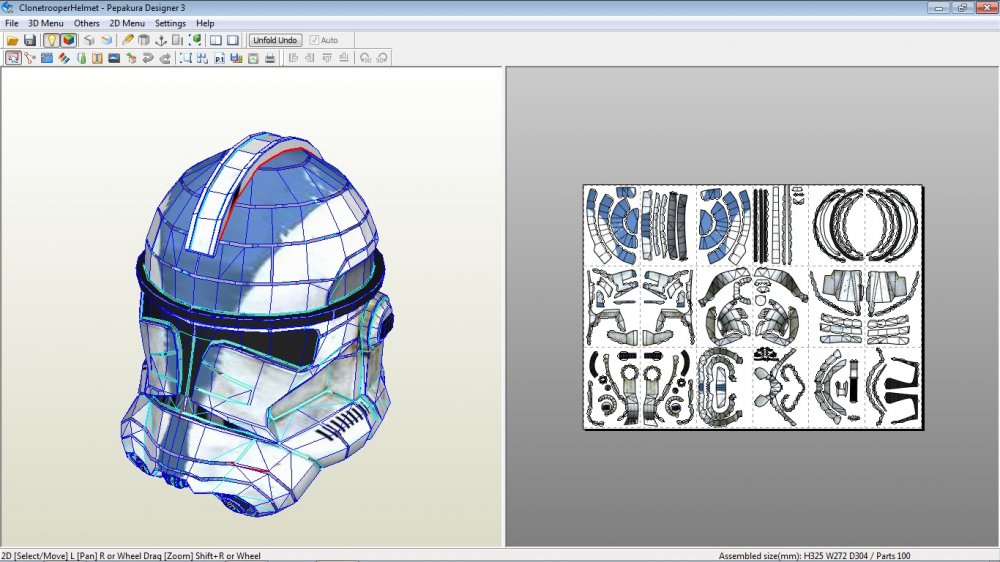Screen dimensions: 1000x562
Task: Open the Settings menu
Action: [x=170, y=23]
